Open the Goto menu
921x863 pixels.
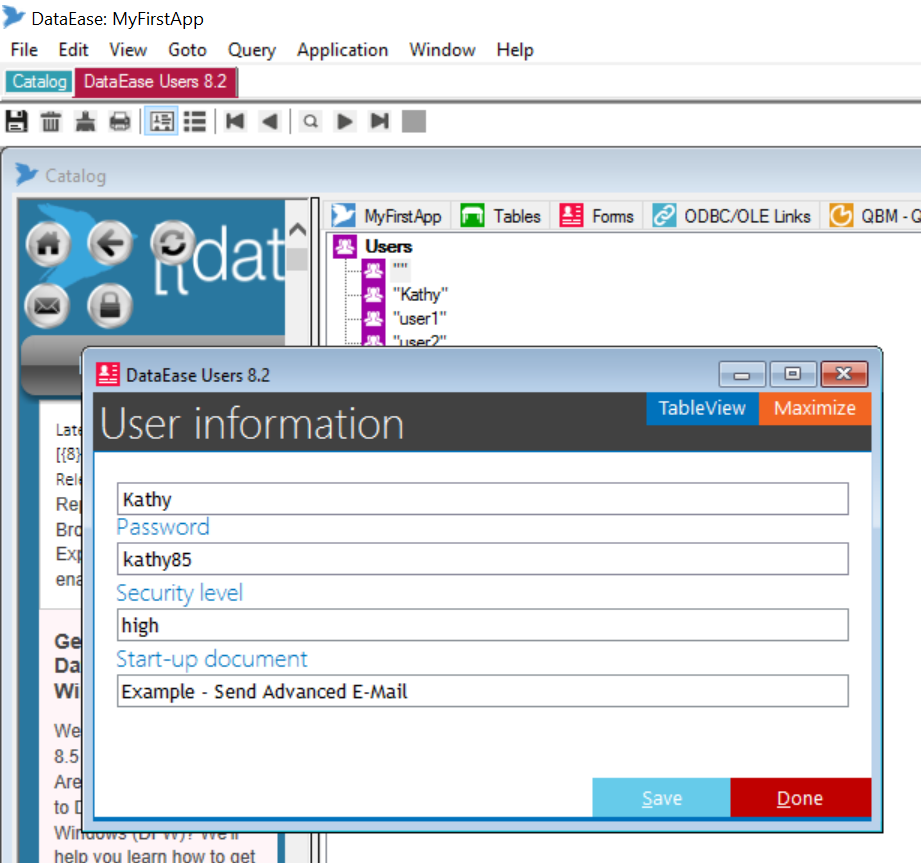187,50
